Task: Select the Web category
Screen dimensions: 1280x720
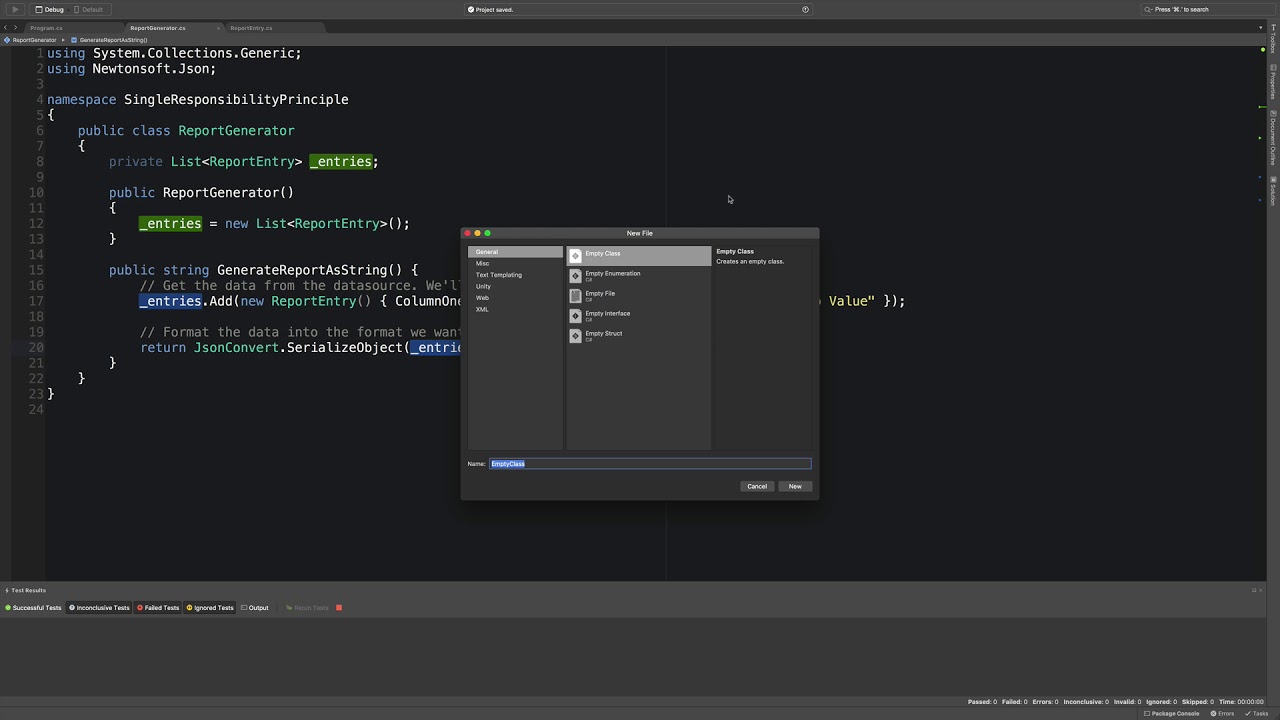Action: pos(515,298)
